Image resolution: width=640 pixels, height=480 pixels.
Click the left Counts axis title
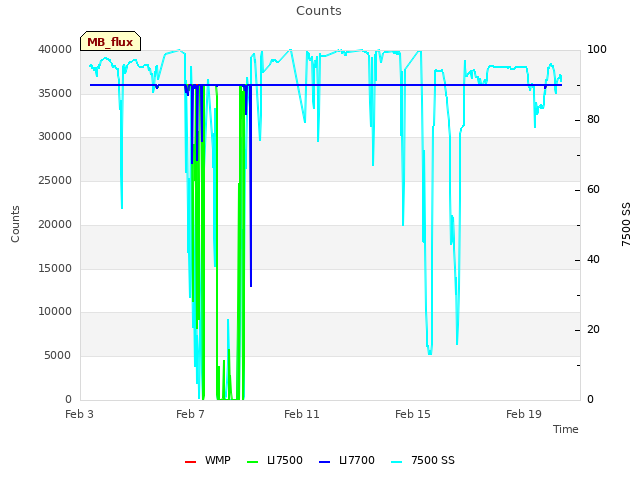coord(15,224)
